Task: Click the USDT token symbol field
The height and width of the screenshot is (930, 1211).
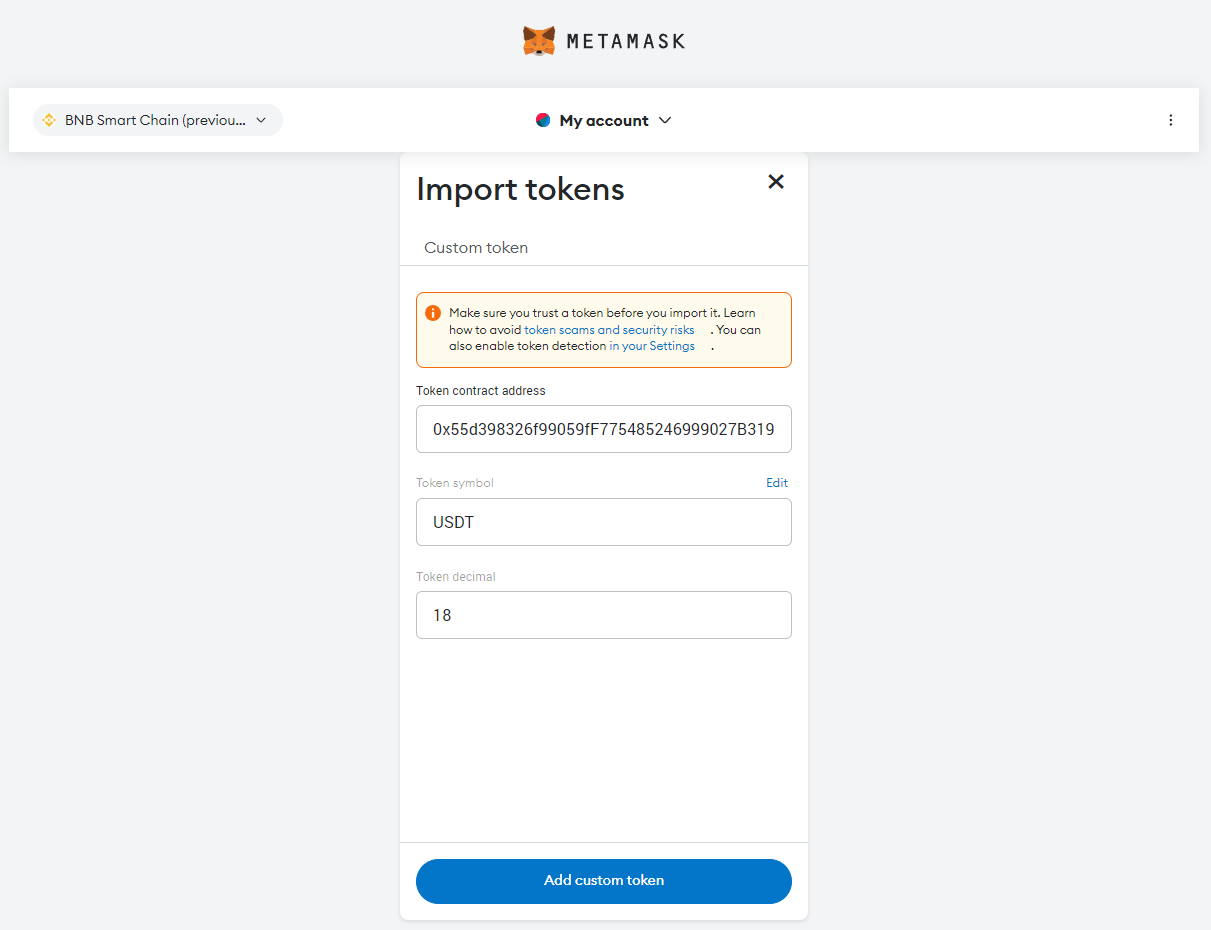Action: [x=604, y=522]
